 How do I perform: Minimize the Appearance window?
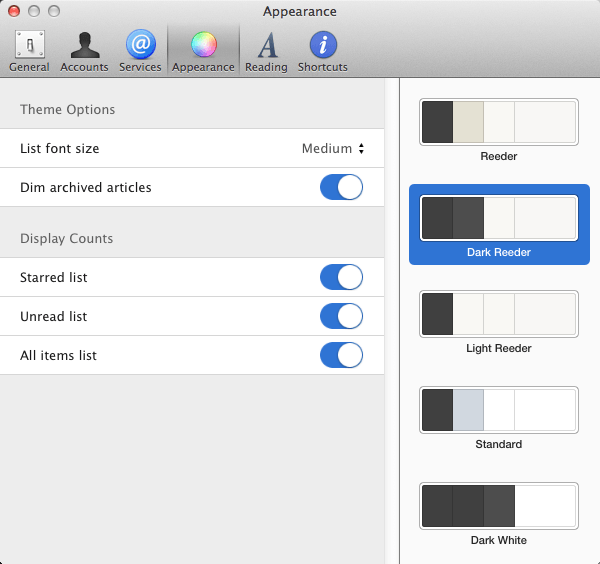[34, 11]
